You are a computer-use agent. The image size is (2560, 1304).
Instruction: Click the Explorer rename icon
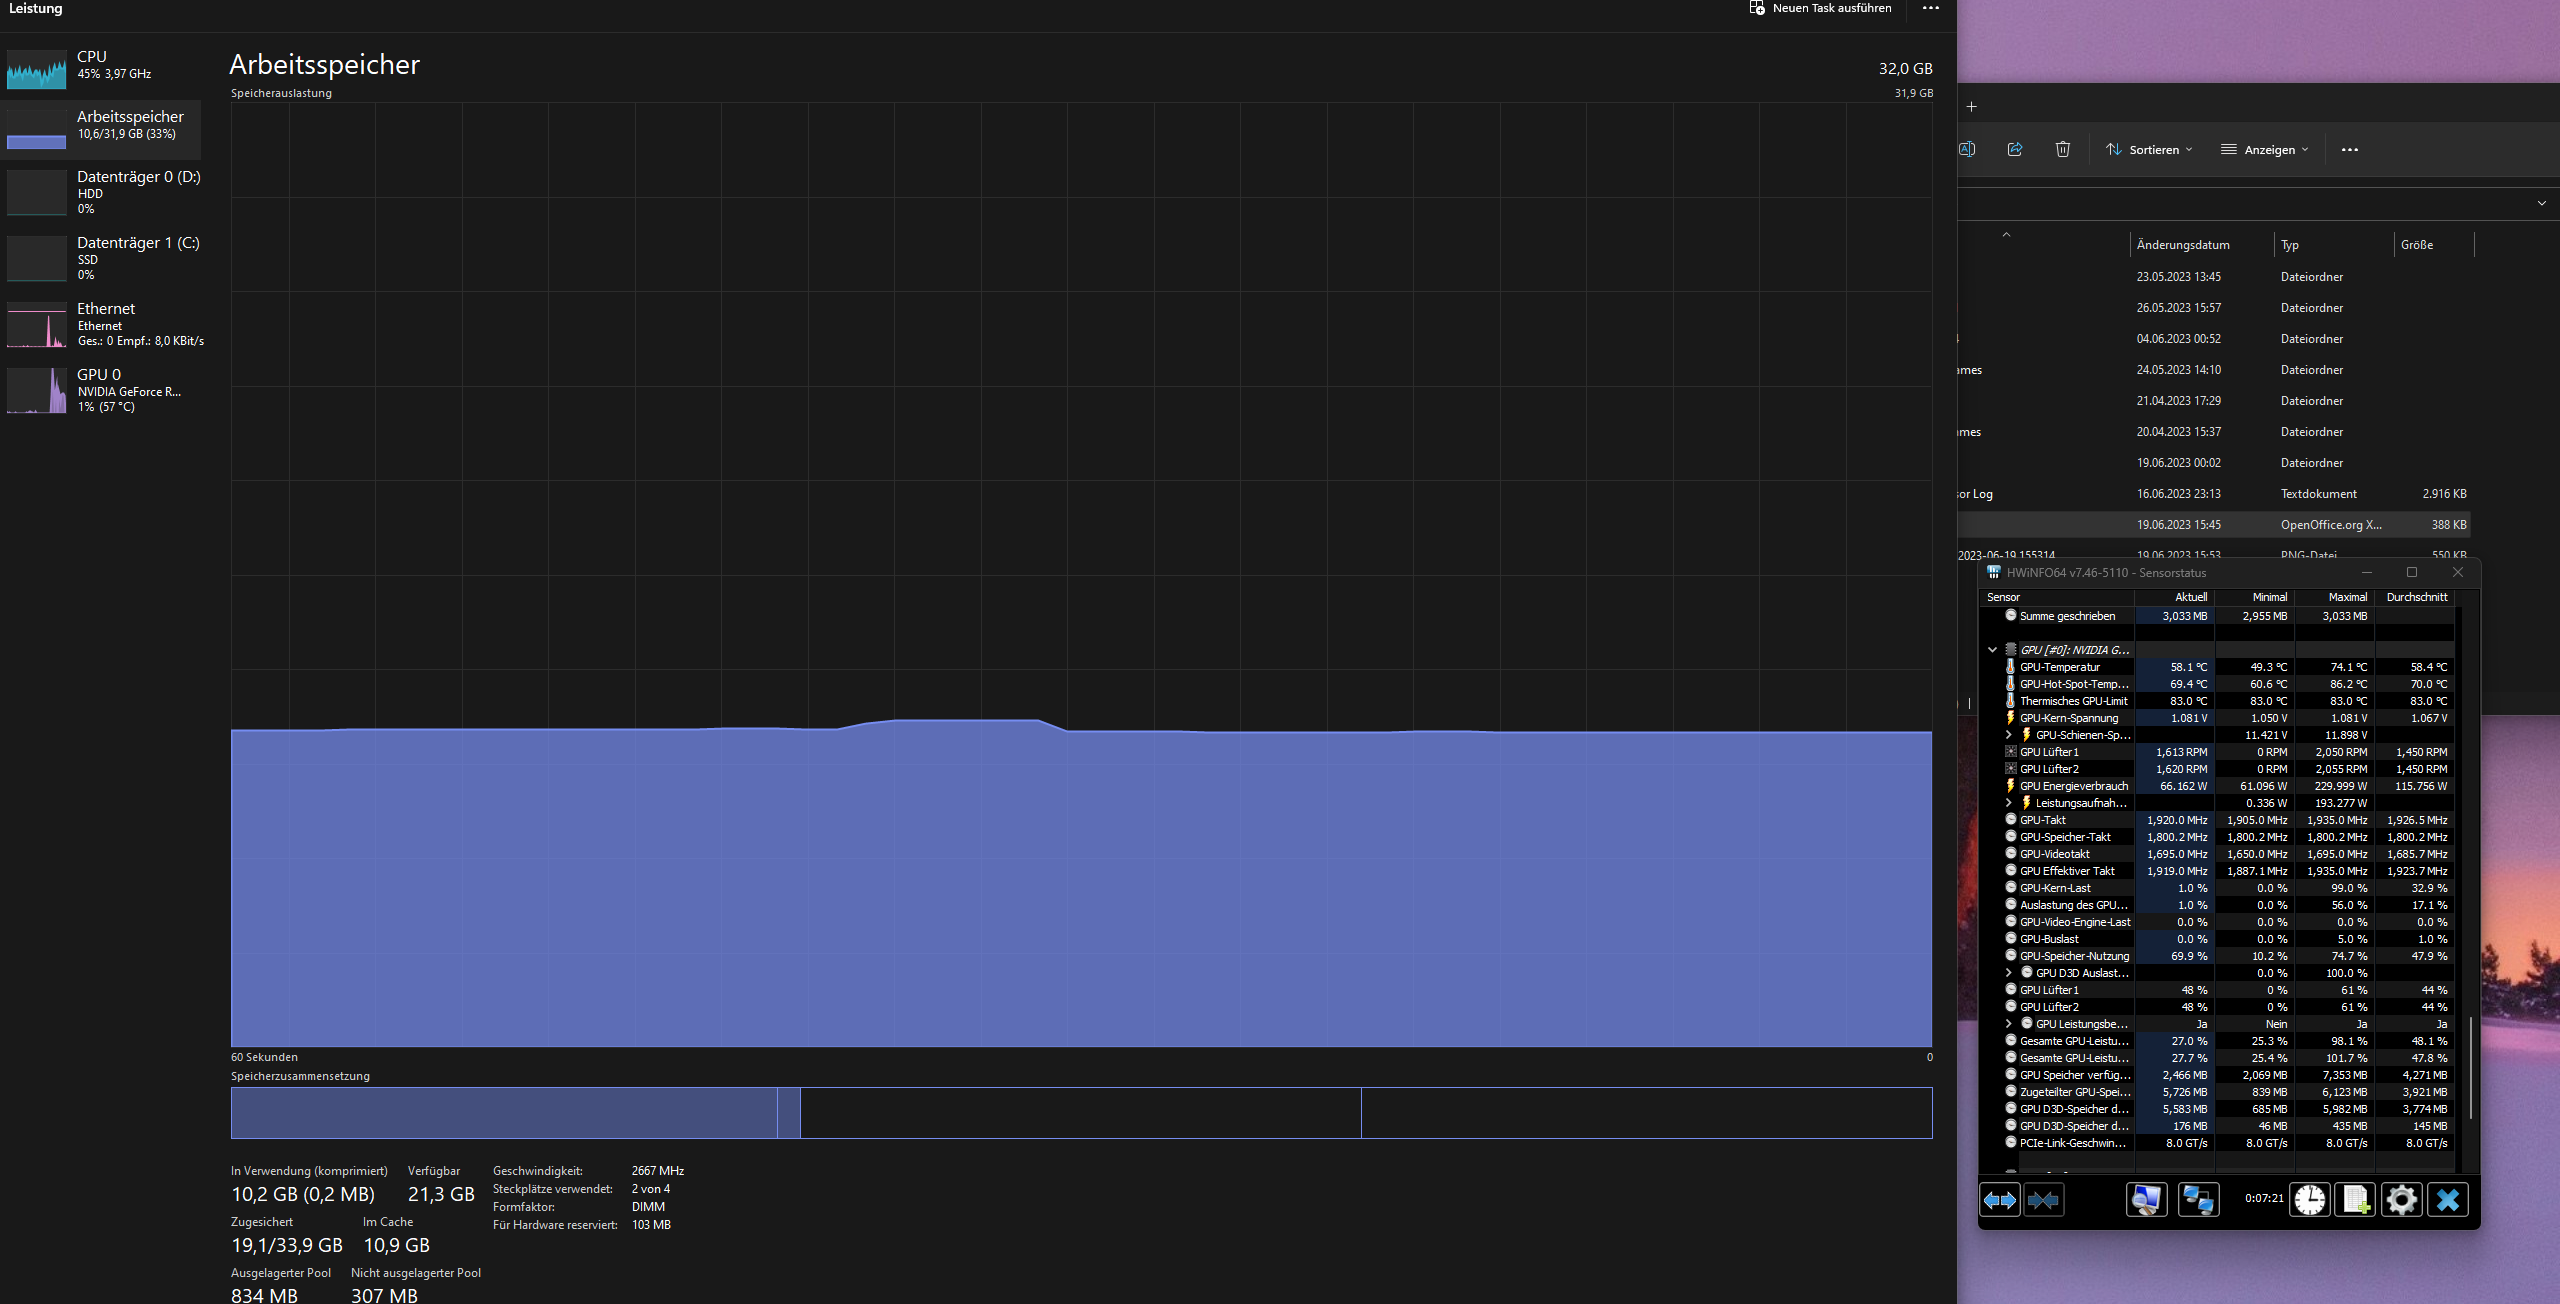click(1967, 149)
